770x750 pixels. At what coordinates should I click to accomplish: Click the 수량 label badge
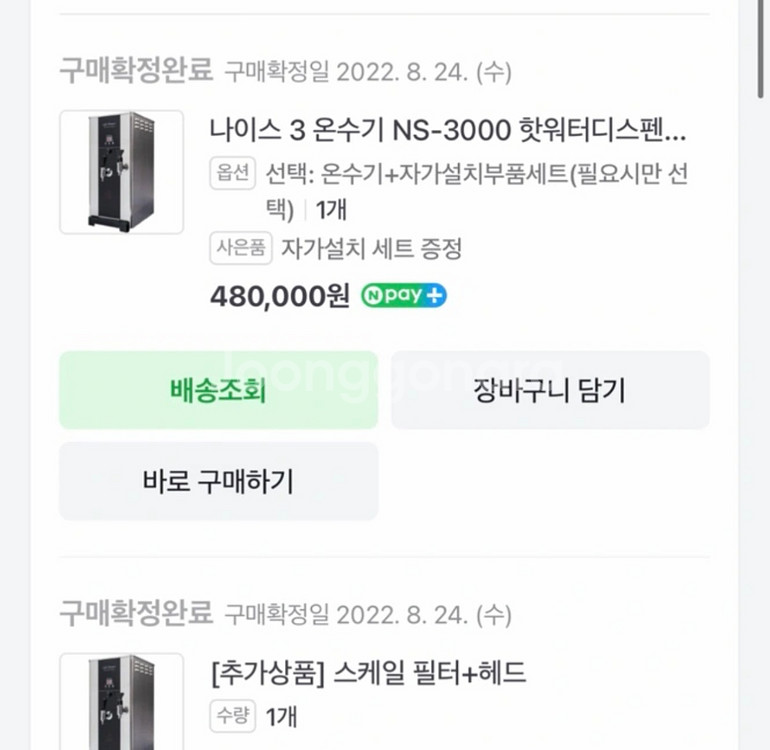234,715
